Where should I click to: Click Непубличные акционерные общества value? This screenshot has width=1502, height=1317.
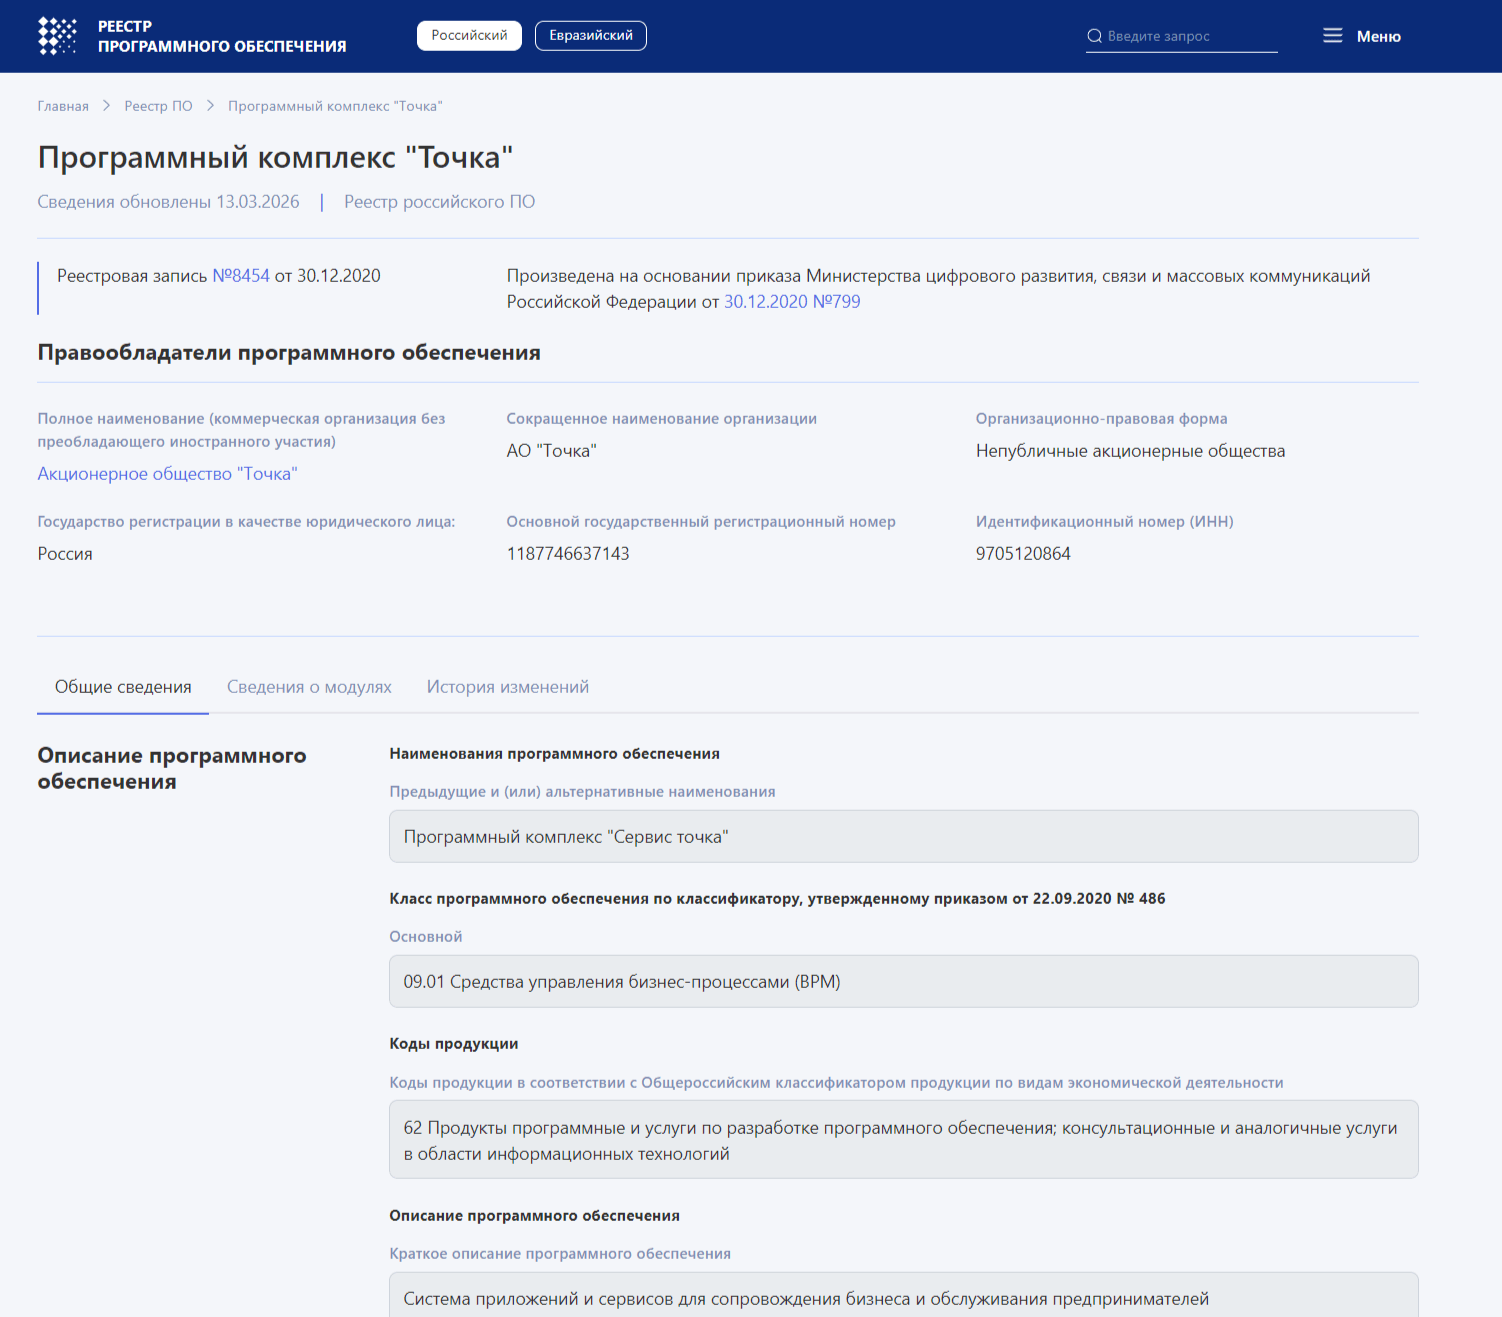[1130, 451]
